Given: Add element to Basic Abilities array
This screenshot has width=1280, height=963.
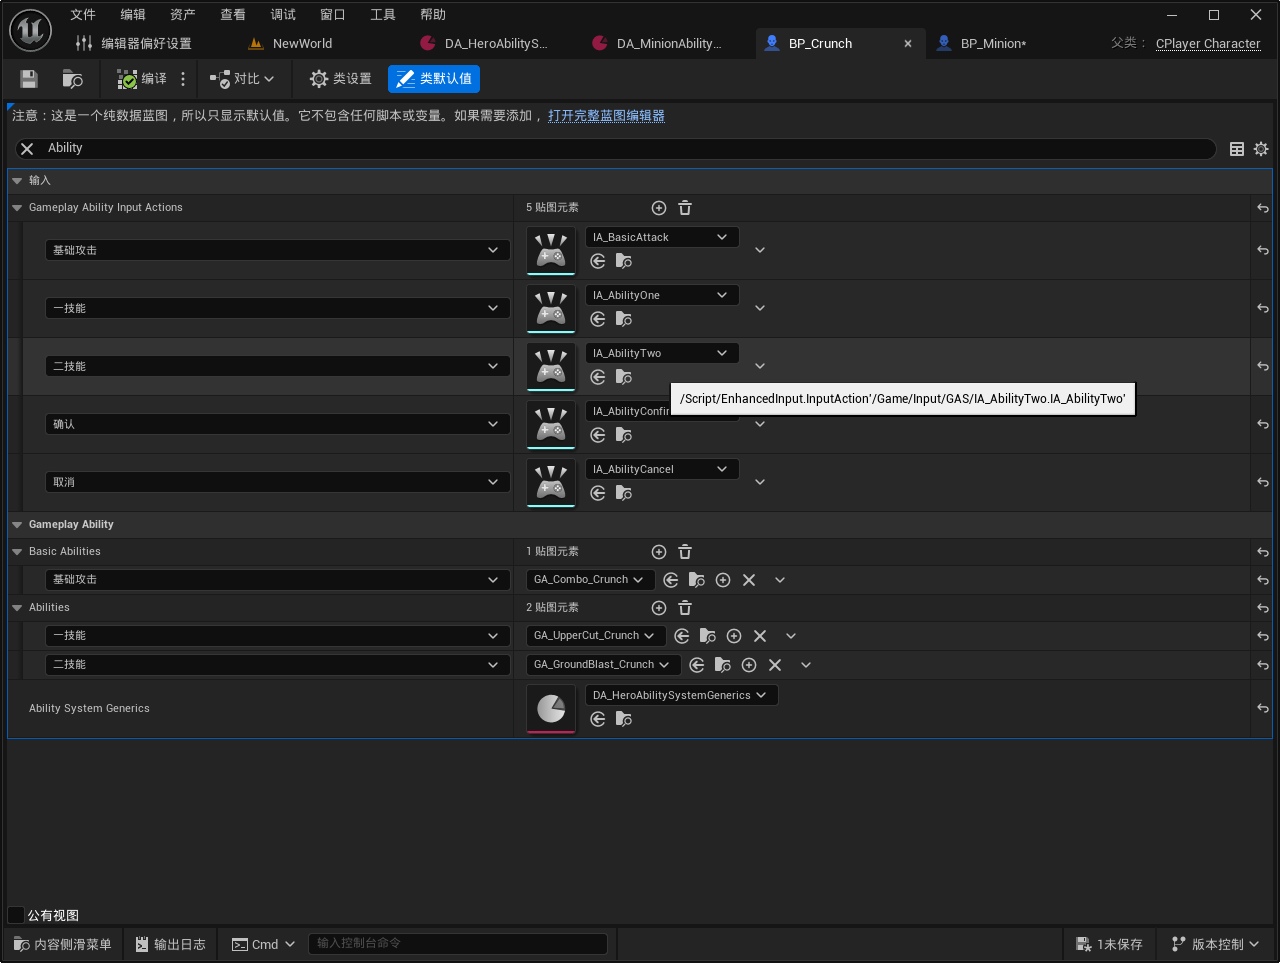Looking at the screenshot, I should [x=659, y=552].
